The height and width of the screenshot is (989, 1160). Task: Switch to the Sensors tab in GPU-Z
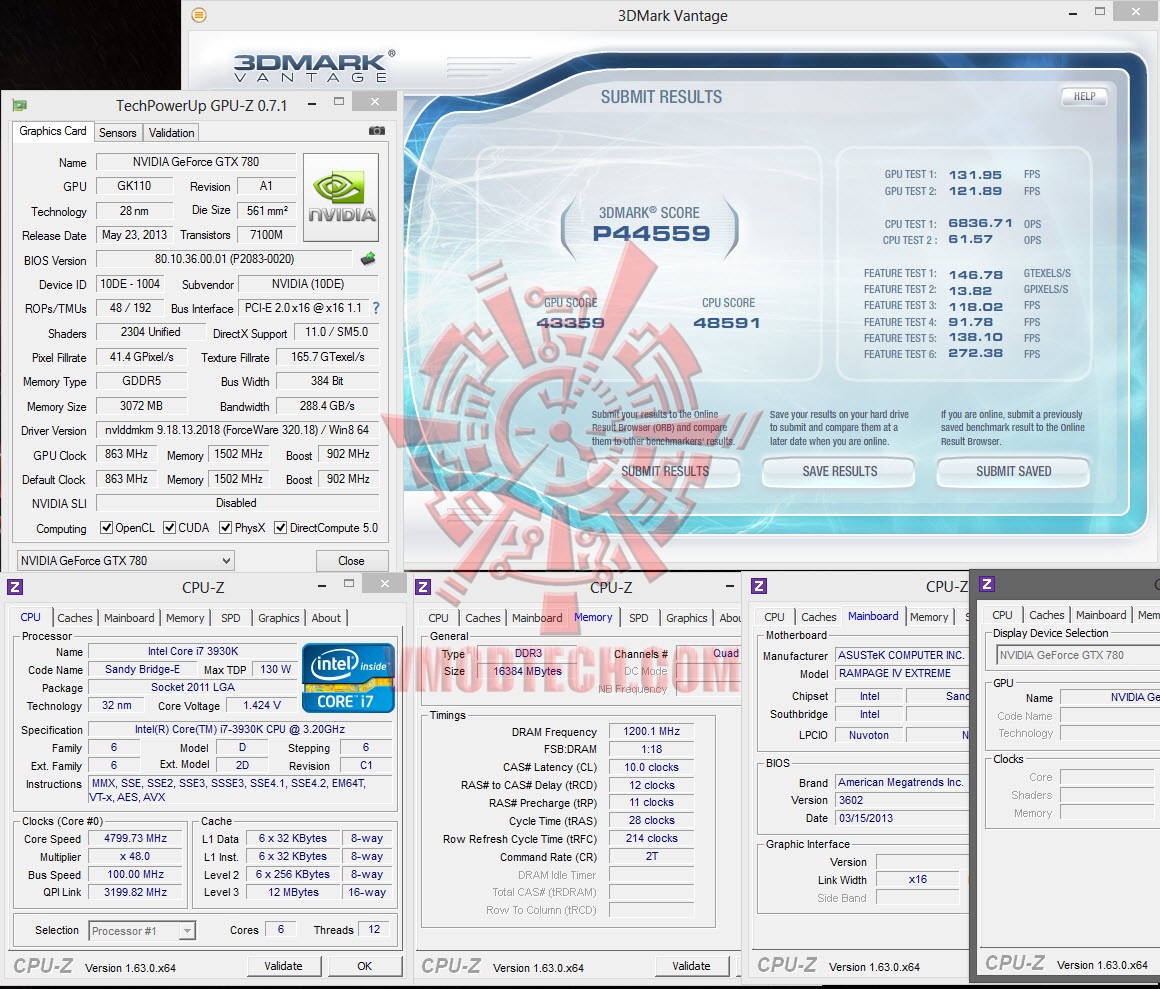coord(118,132)
